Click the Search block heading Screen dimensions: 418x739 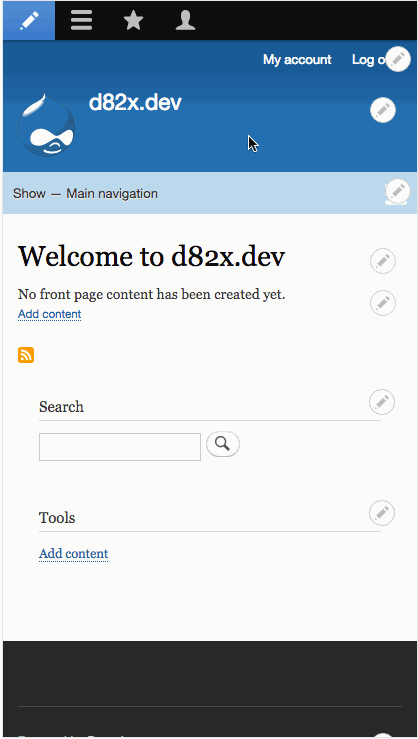61,407
